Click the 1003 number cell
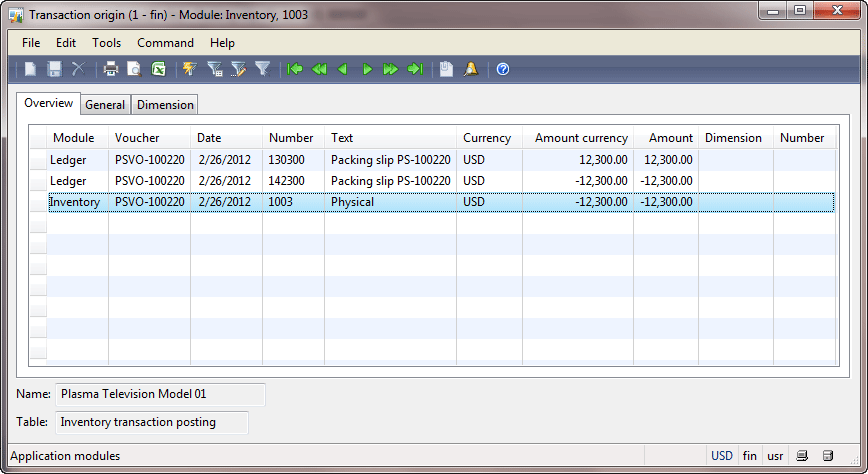Screen dimensions: 868x474 pos(293,202)
